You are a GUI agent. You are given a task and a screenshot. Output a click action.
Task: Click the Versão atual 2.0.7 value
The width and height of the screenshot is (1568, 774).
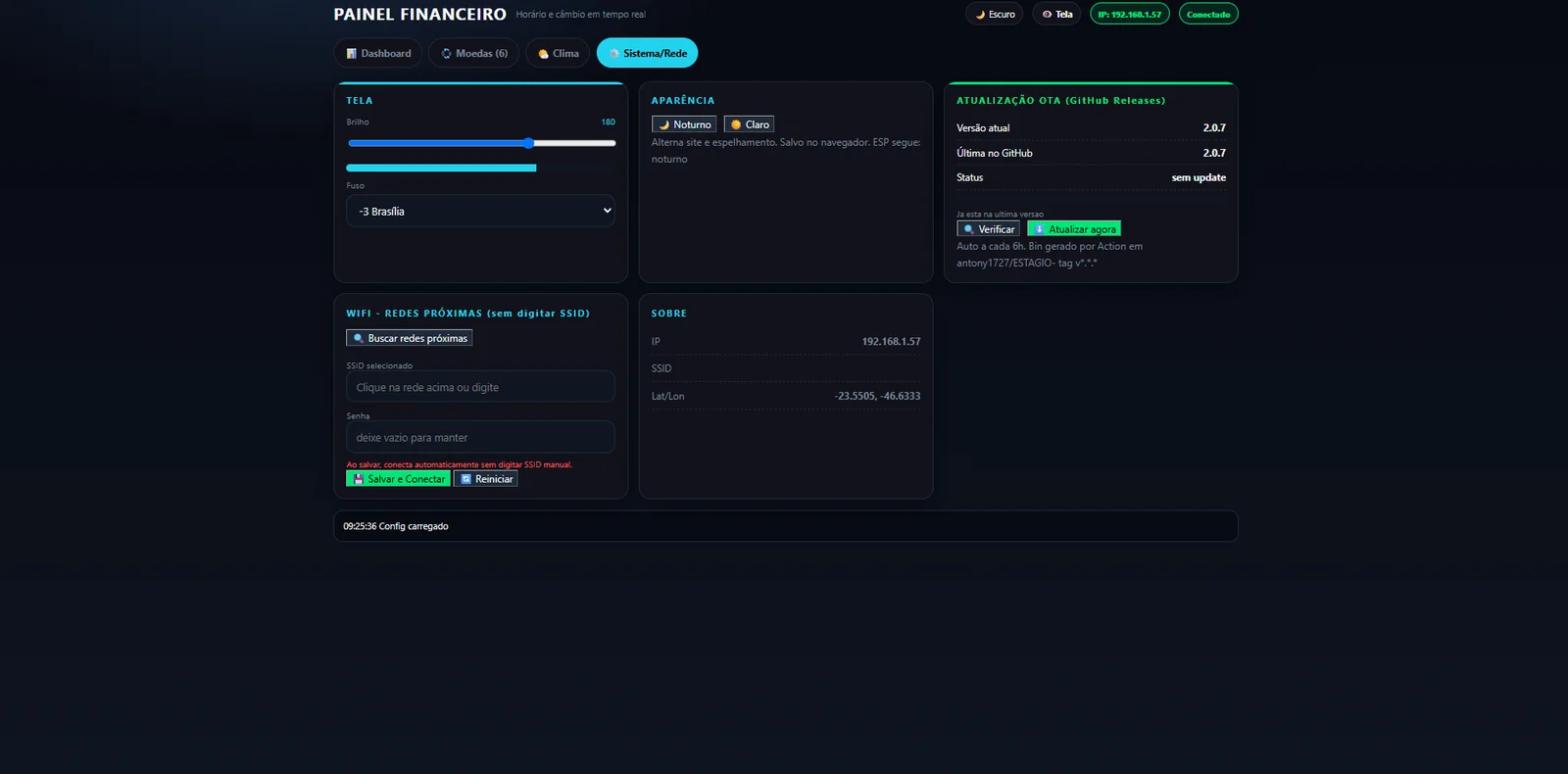pyautogui.click(x=1214, y=128)
